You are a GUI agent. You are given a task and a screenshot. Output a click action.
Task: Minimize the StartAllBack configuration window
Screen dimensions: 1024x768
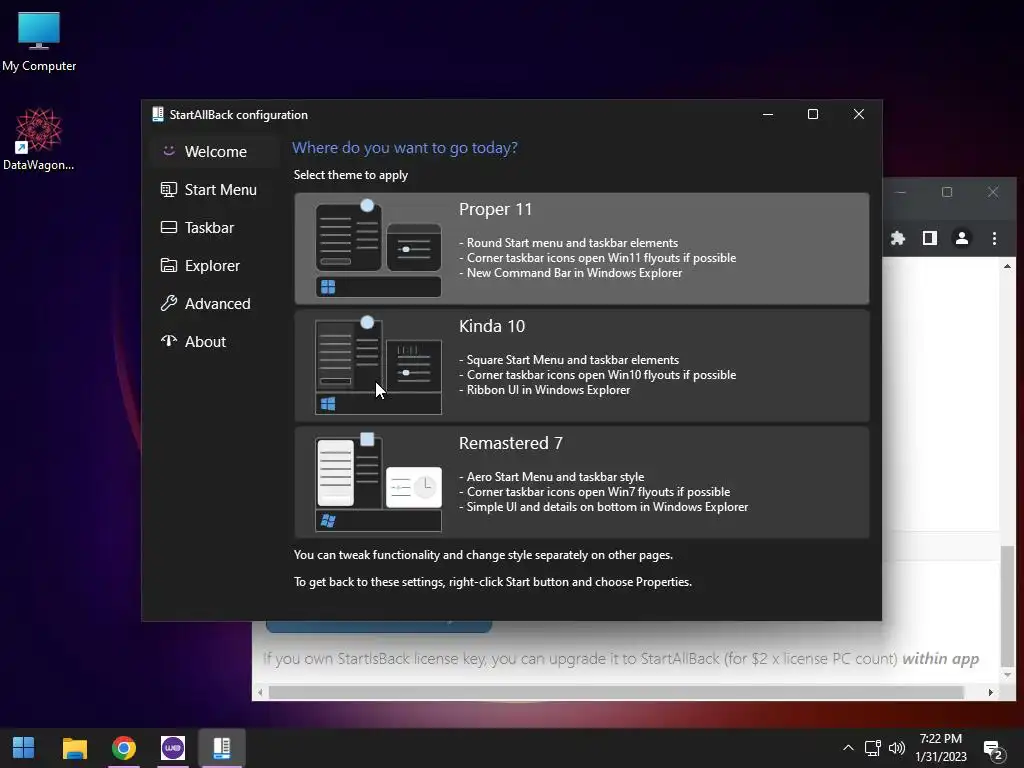(x=768, y=114)
